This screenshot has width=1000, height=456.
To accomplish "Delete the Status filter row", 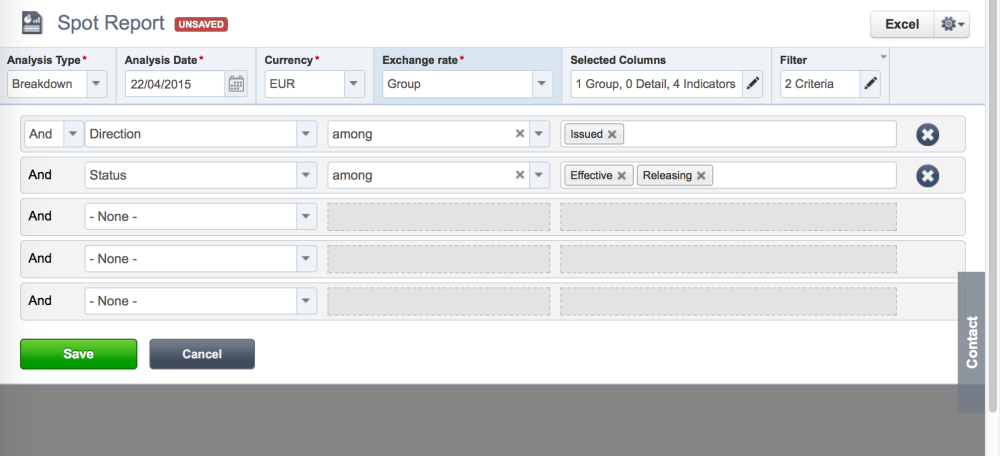I will (x=927, y=175).
